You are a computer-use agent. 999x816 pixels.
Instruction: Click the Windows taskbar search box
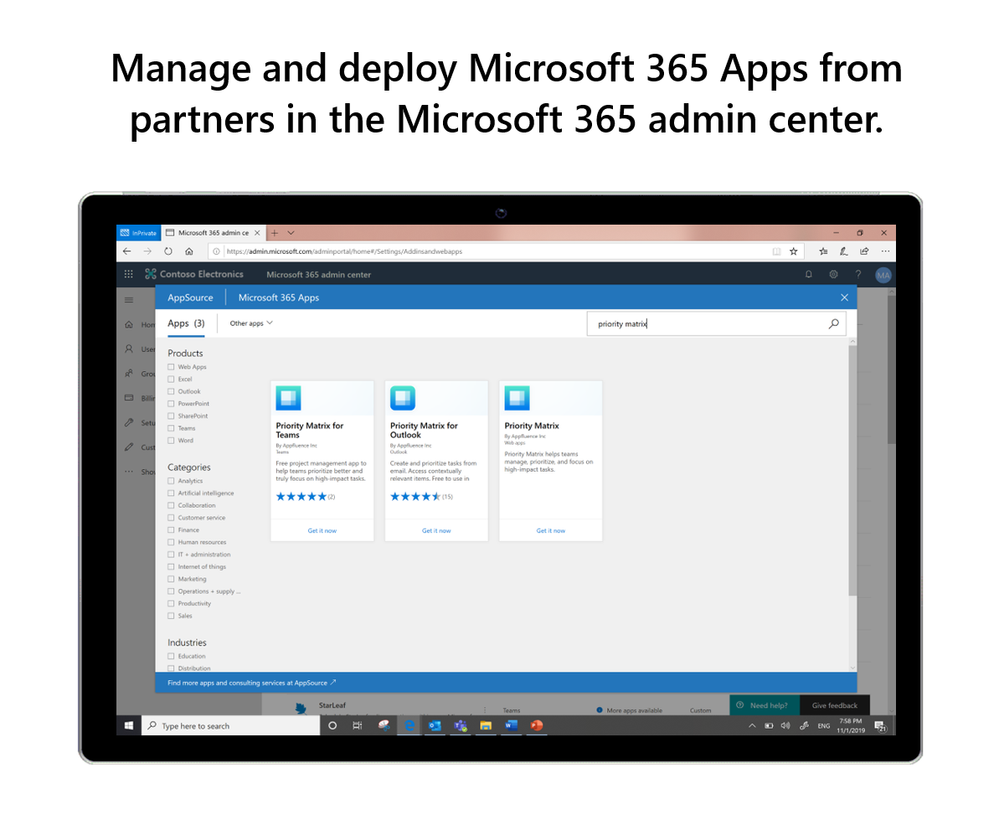[x=231, y=726]
